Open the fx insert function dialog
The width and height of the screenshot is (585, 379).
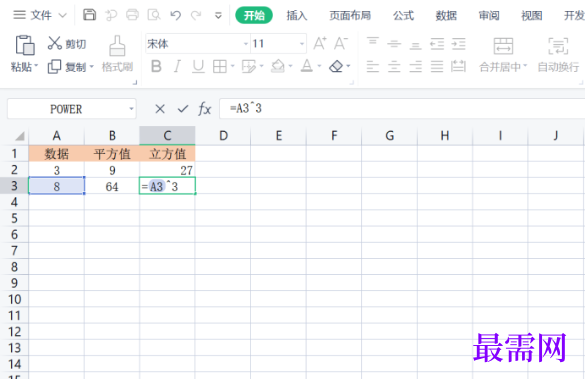204,109
